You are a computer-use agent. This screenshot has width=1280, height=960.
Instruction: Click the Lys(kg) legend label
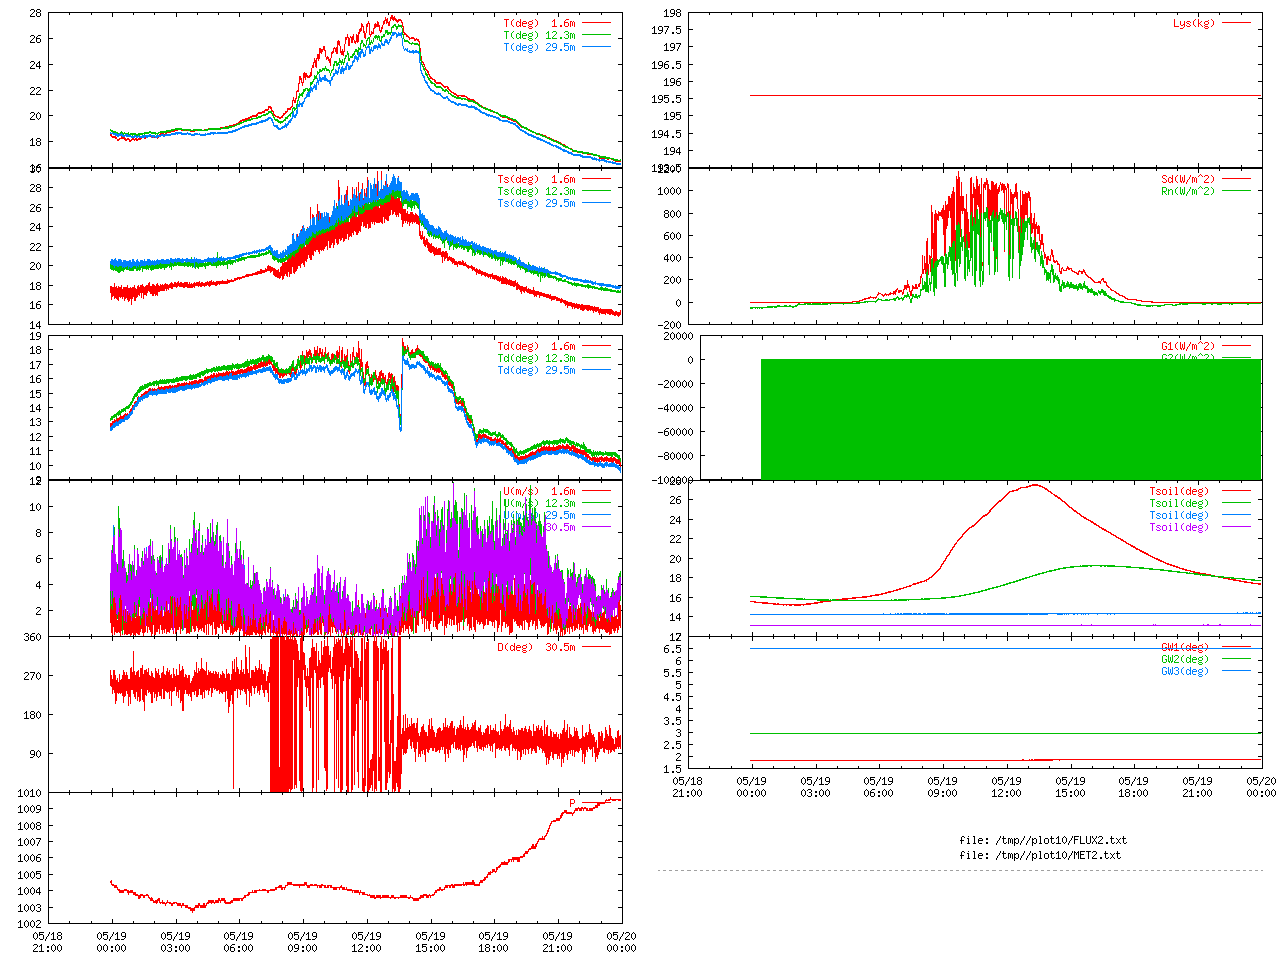1194,23
